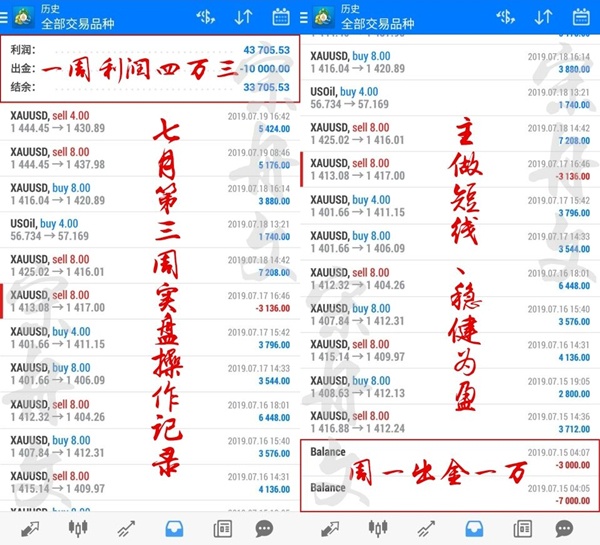Screen dimensions: 600x545
Task: Open right losing trade showing -3 136.00
Action: click(450, 169)
